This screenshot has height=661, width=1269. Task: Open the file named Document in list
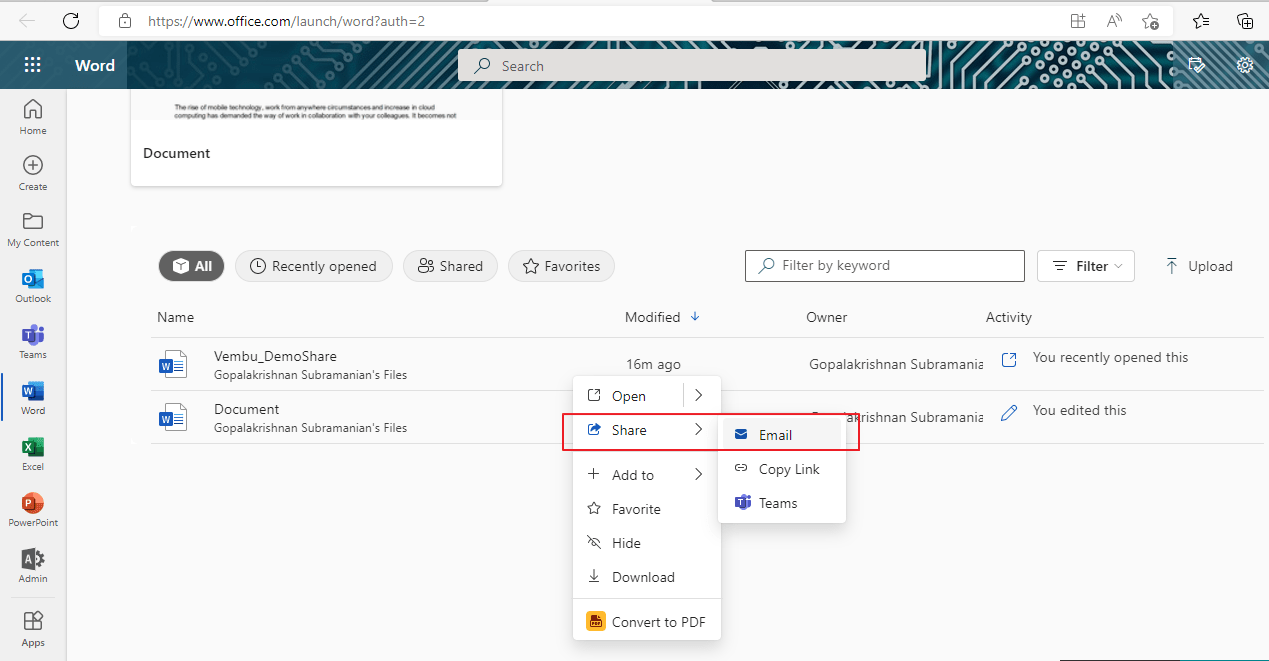click(247, 409)
